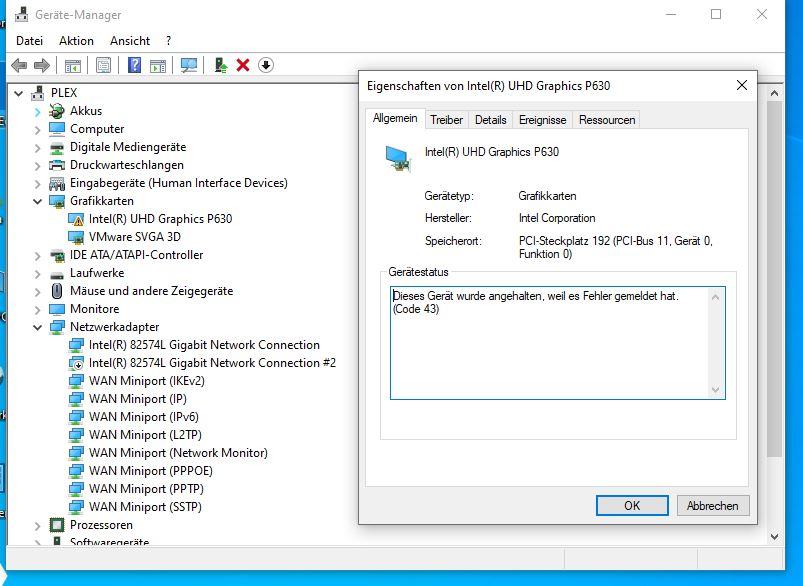The width and height of the screenshot is (803, 586).
Task: Click the disable device down-arrow icon
Action: click(266, 65)
